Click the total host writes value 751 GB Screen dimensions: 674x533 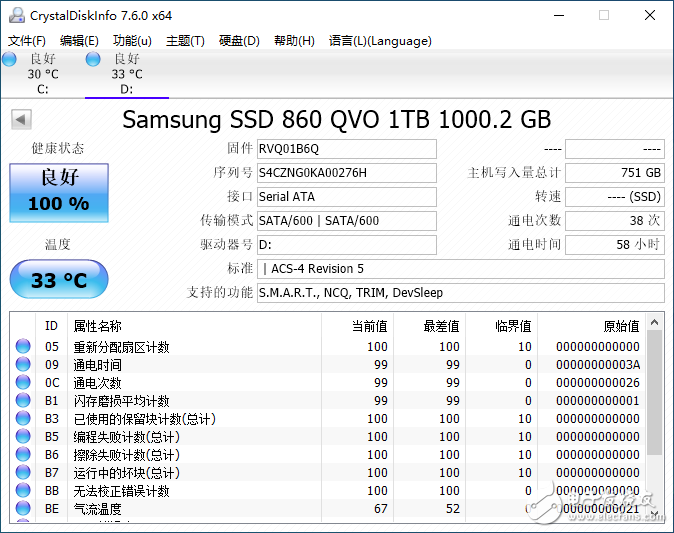615,173
